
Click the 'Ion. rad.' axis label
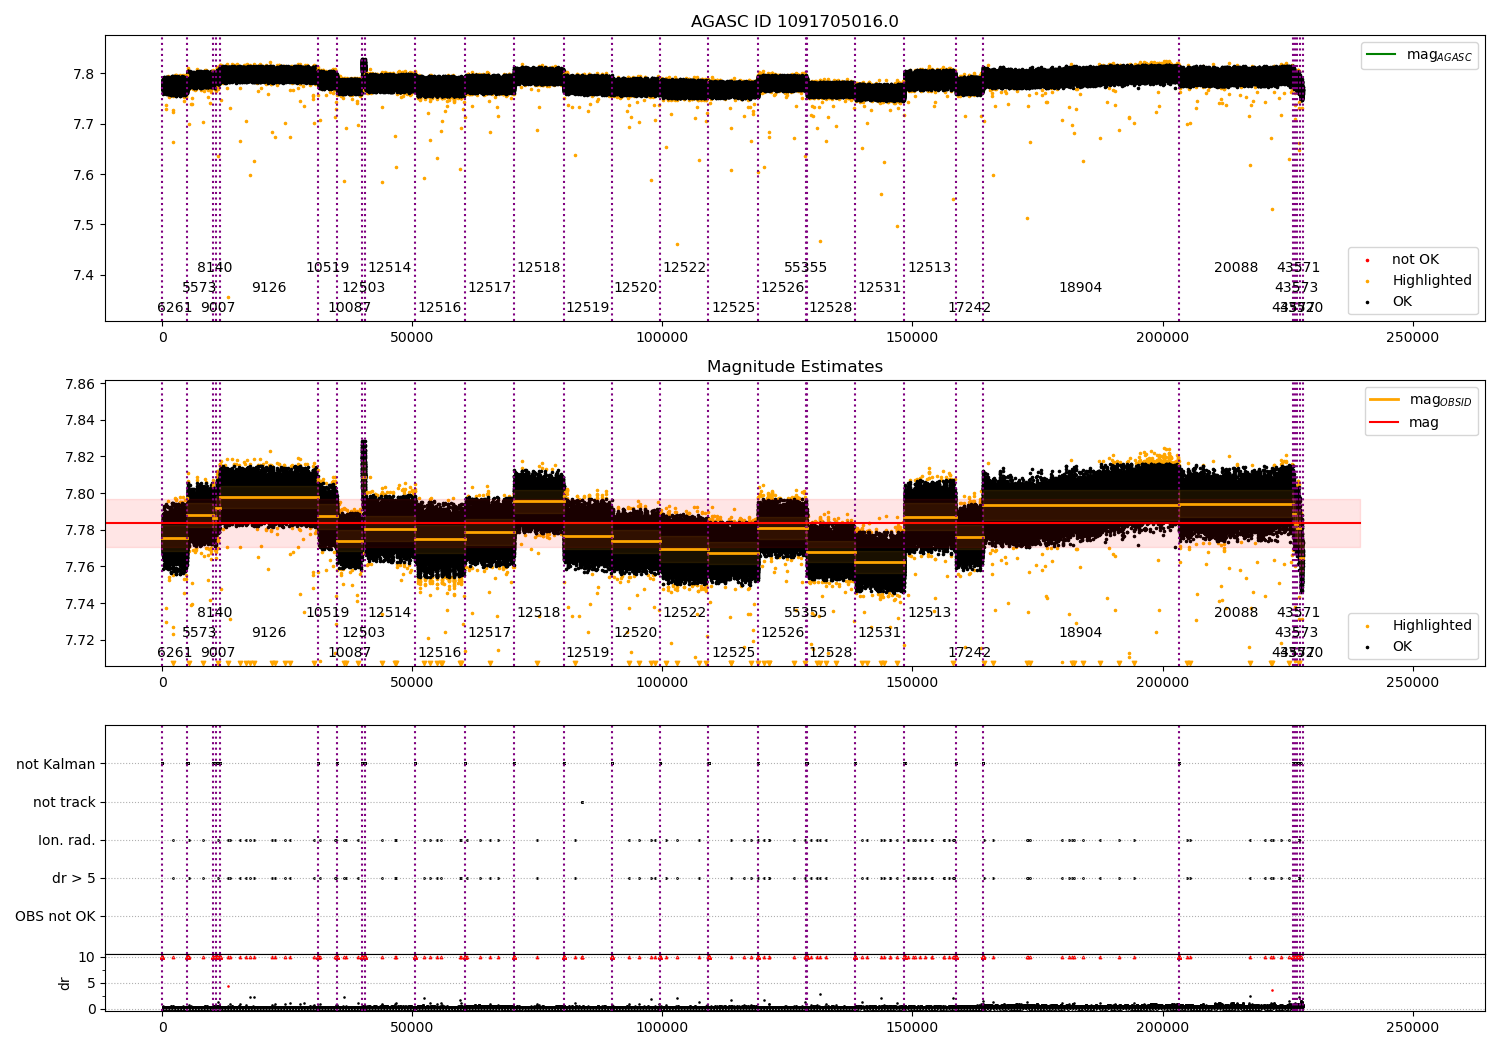coord(67,840)
